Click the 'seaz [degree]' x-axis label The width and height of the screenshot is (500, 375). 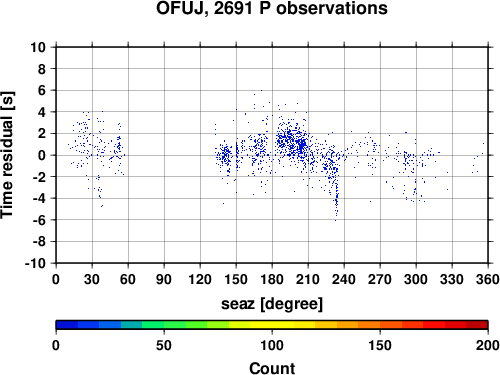pyautogui.click(x=272, y=304)
